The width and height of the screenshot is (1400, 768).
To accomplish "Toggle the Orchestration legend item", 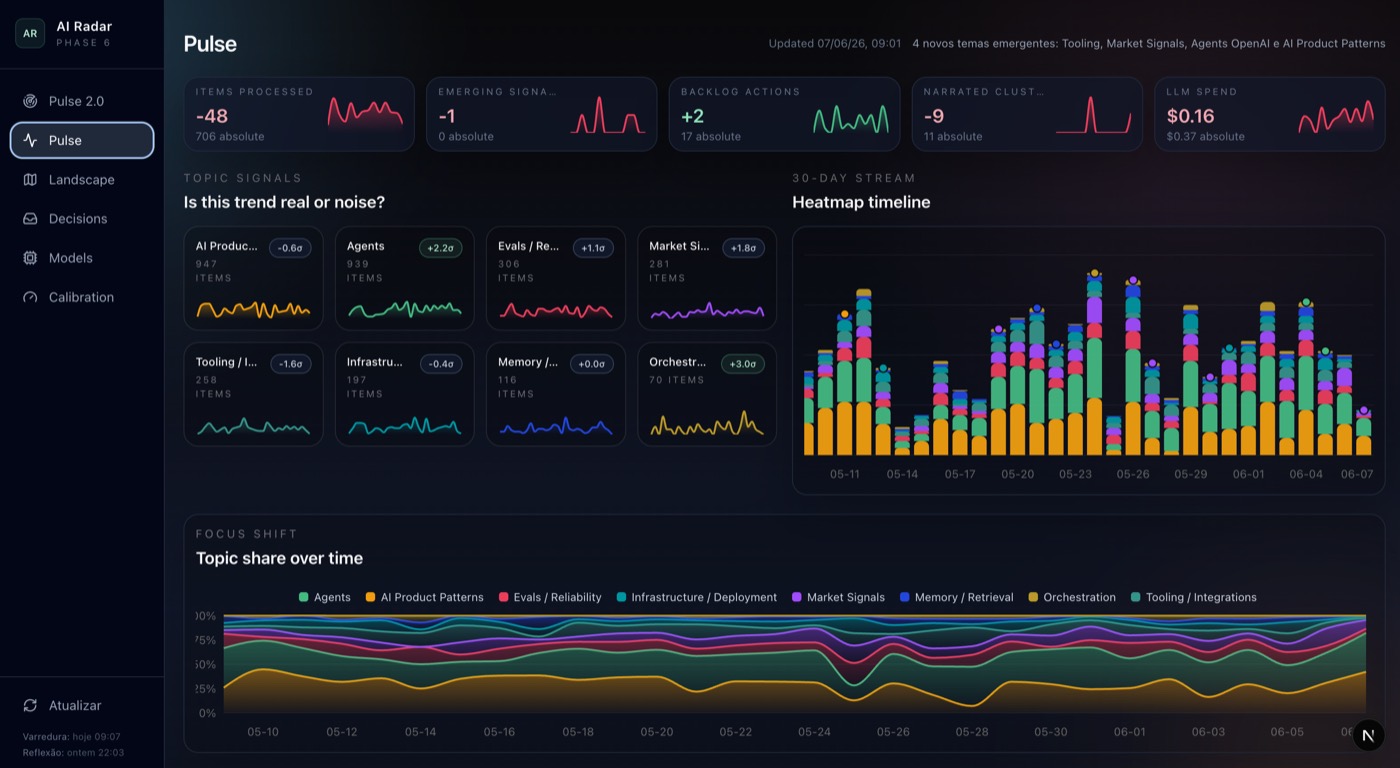I will [1071, 597].
